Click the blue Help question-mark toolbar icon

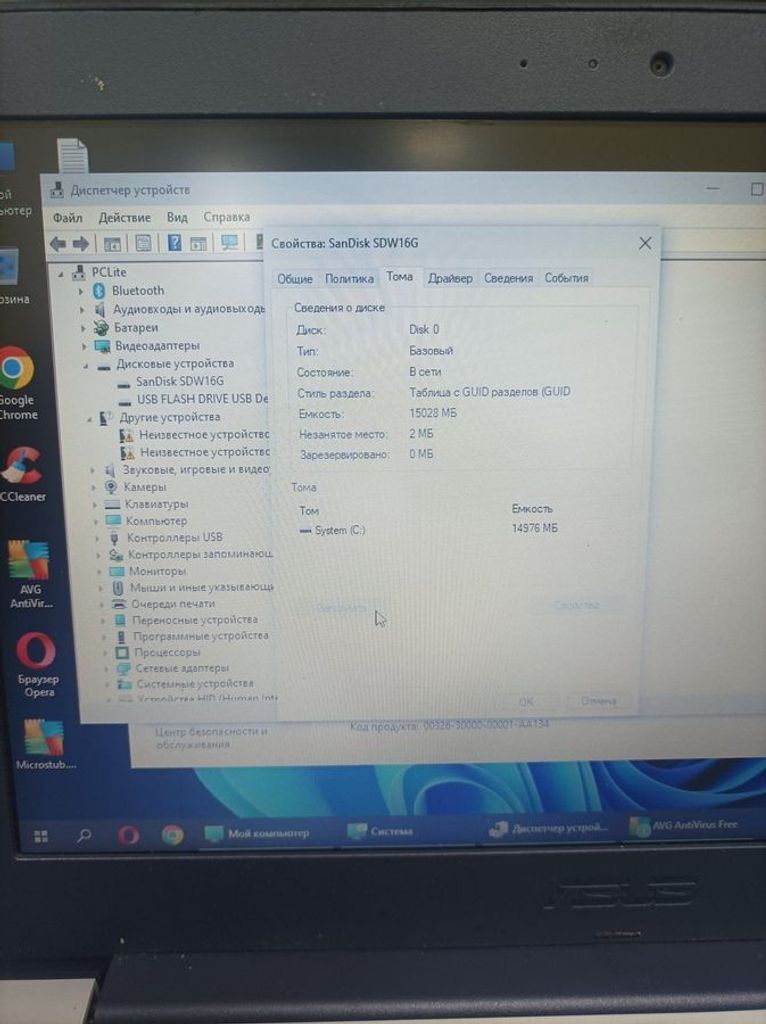174,243
